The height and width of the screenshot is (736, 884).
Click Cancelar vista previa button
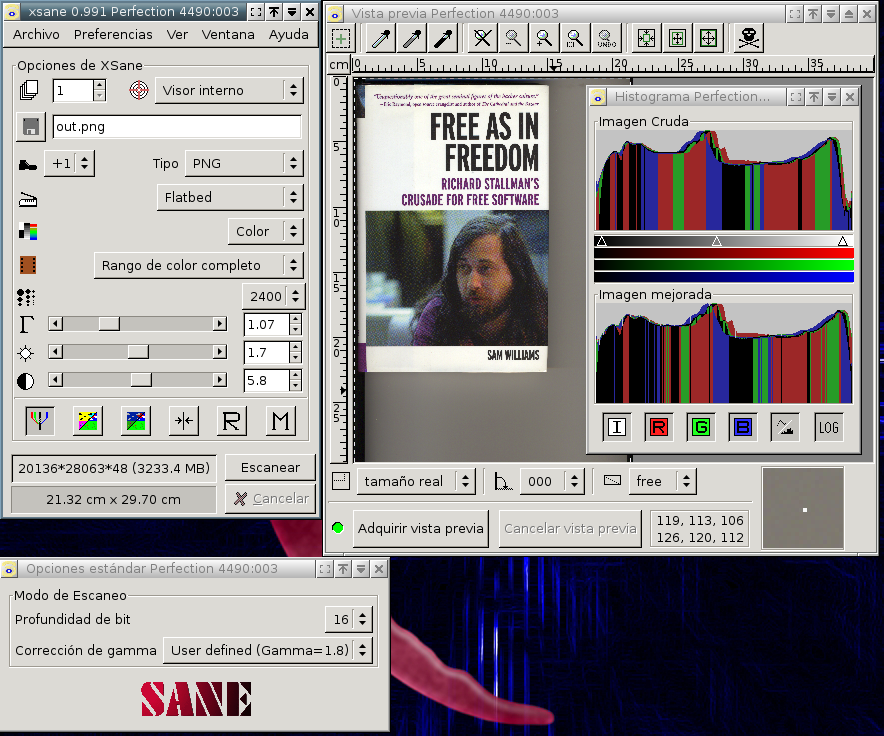pos(570,528)
